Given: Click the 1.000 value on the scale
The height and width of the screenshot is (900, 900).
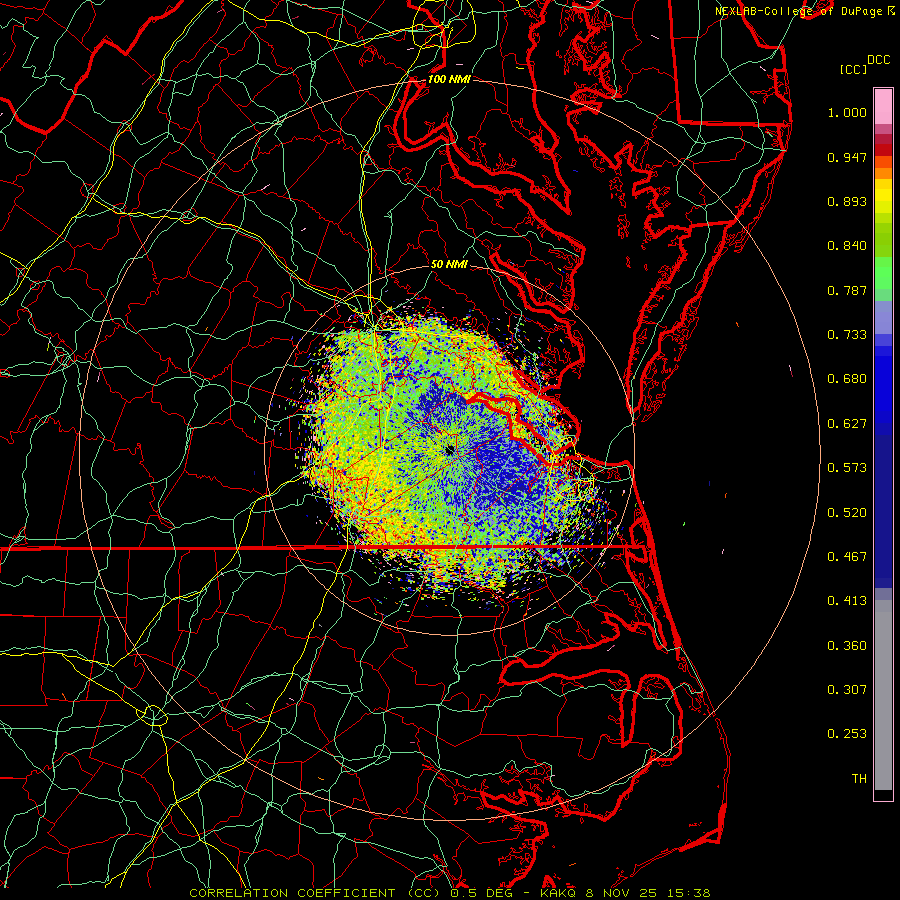Looking at the screenshot, I should (x=847, y=112).
